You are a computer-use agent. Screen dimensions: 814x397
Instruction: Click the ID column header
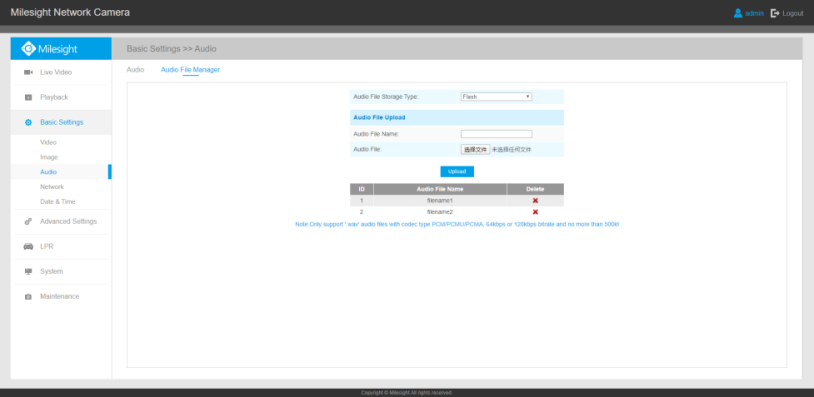coord(361,189)
